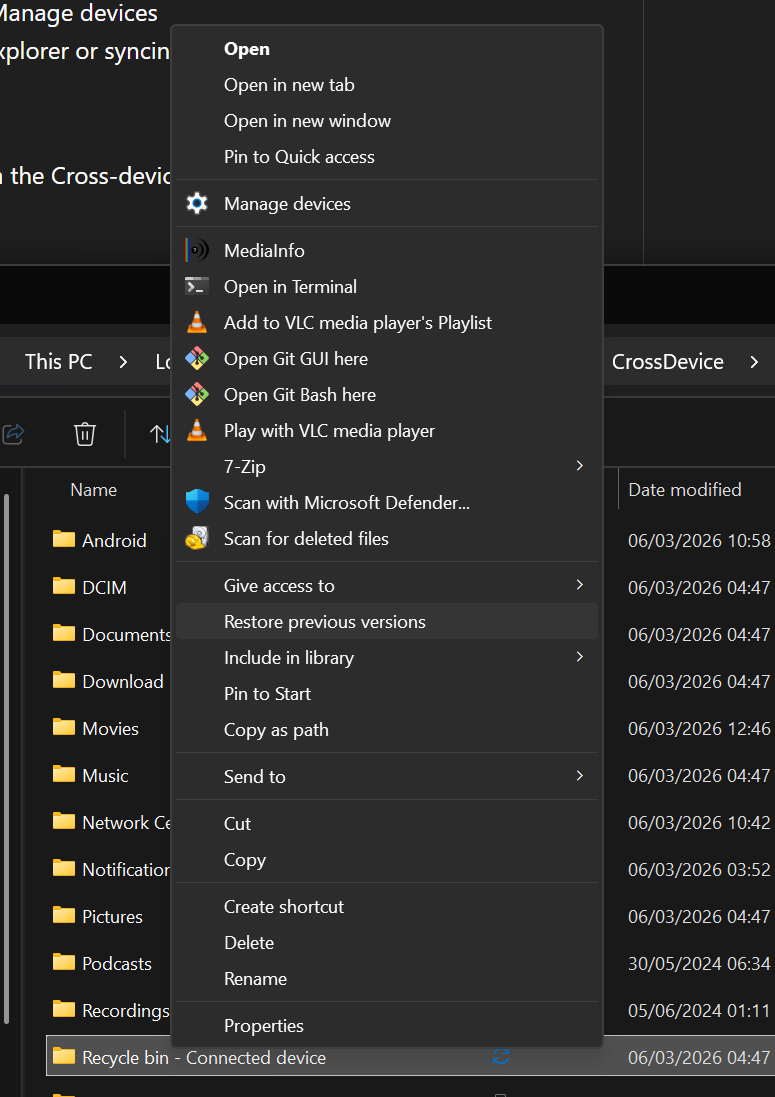Select Create shortcut
The height and width of the screenshot is (1097, 775).
click(x=387, y=907)
